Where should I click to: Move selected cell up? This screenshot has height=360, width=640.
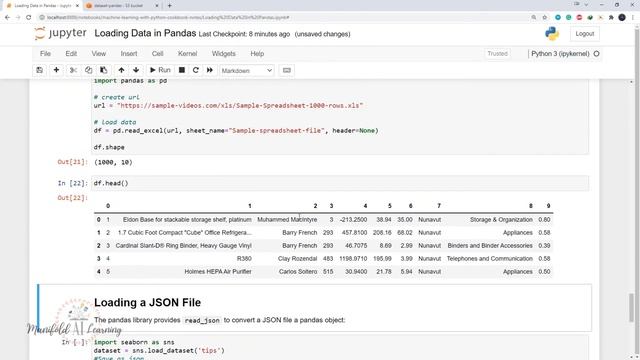(x=121, y=70)
